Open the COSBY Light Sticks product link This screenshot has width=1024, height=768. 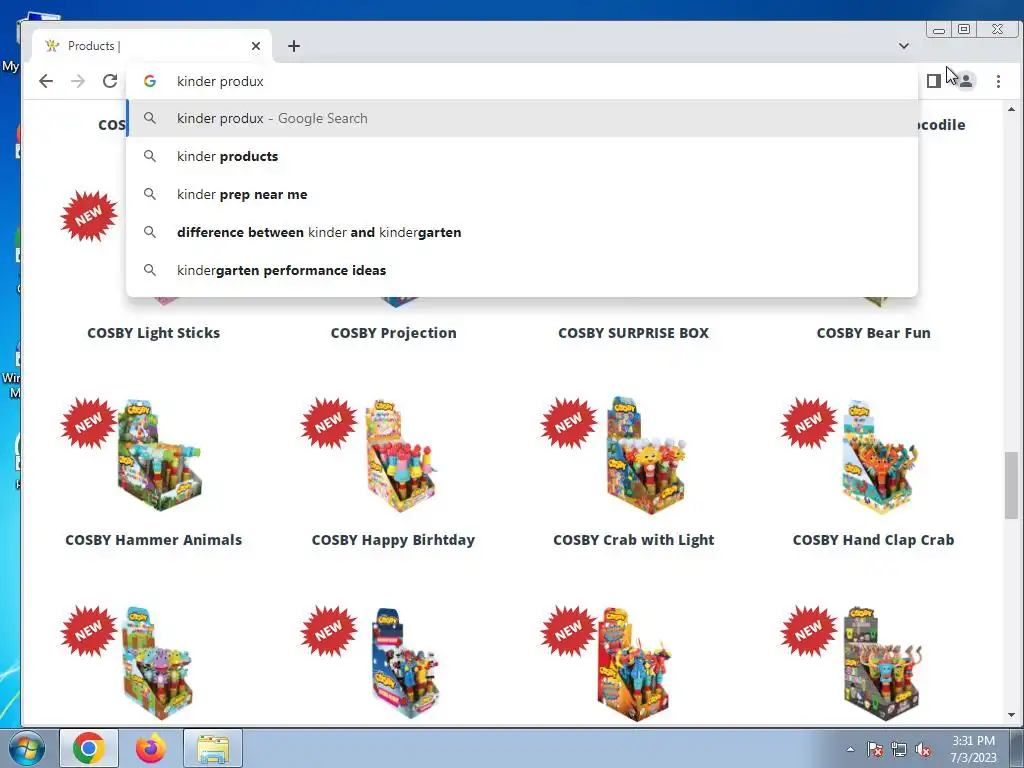coord(153,332)
